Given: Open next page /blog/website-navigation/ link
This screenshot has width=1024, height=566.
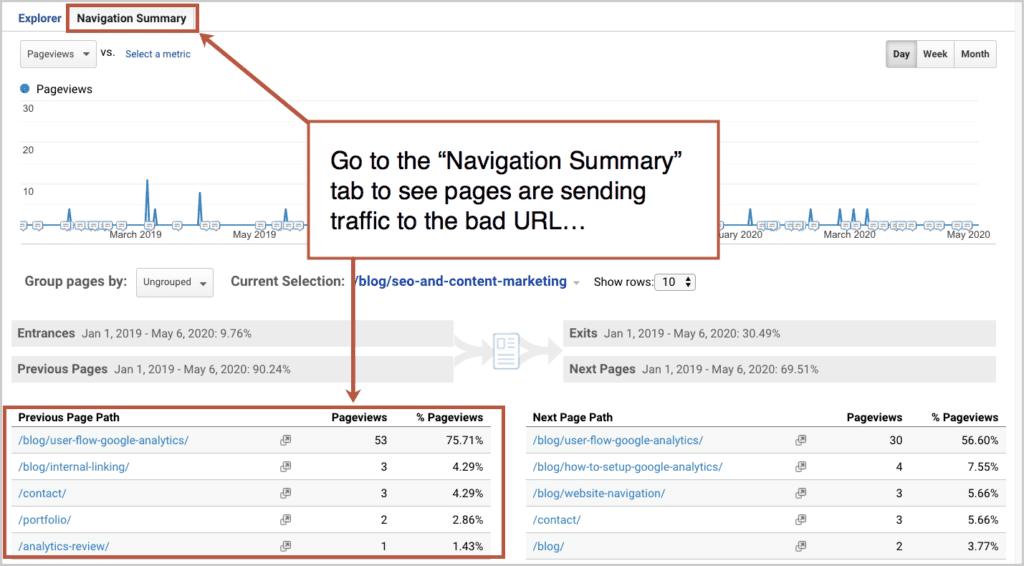Looking at the screenshot, I should point(599,494).
